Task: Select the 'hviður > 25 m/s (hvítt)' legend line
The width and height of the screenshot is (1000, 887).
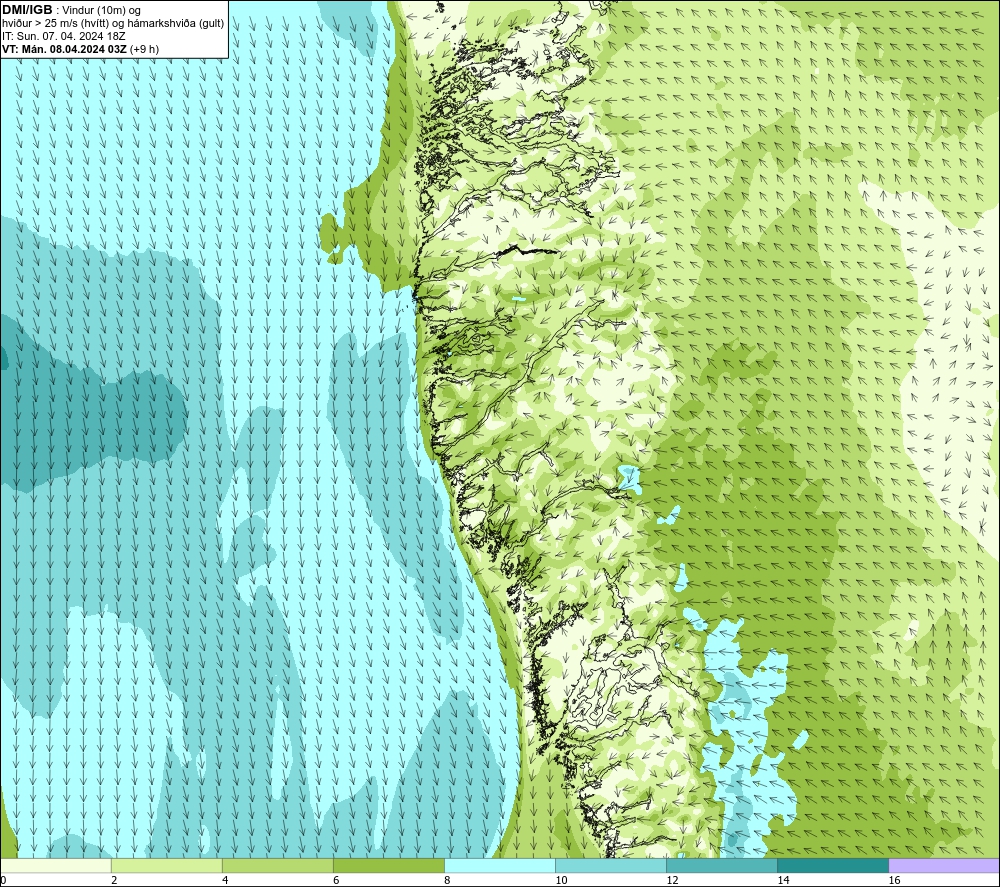Action: tap(113, 24)
